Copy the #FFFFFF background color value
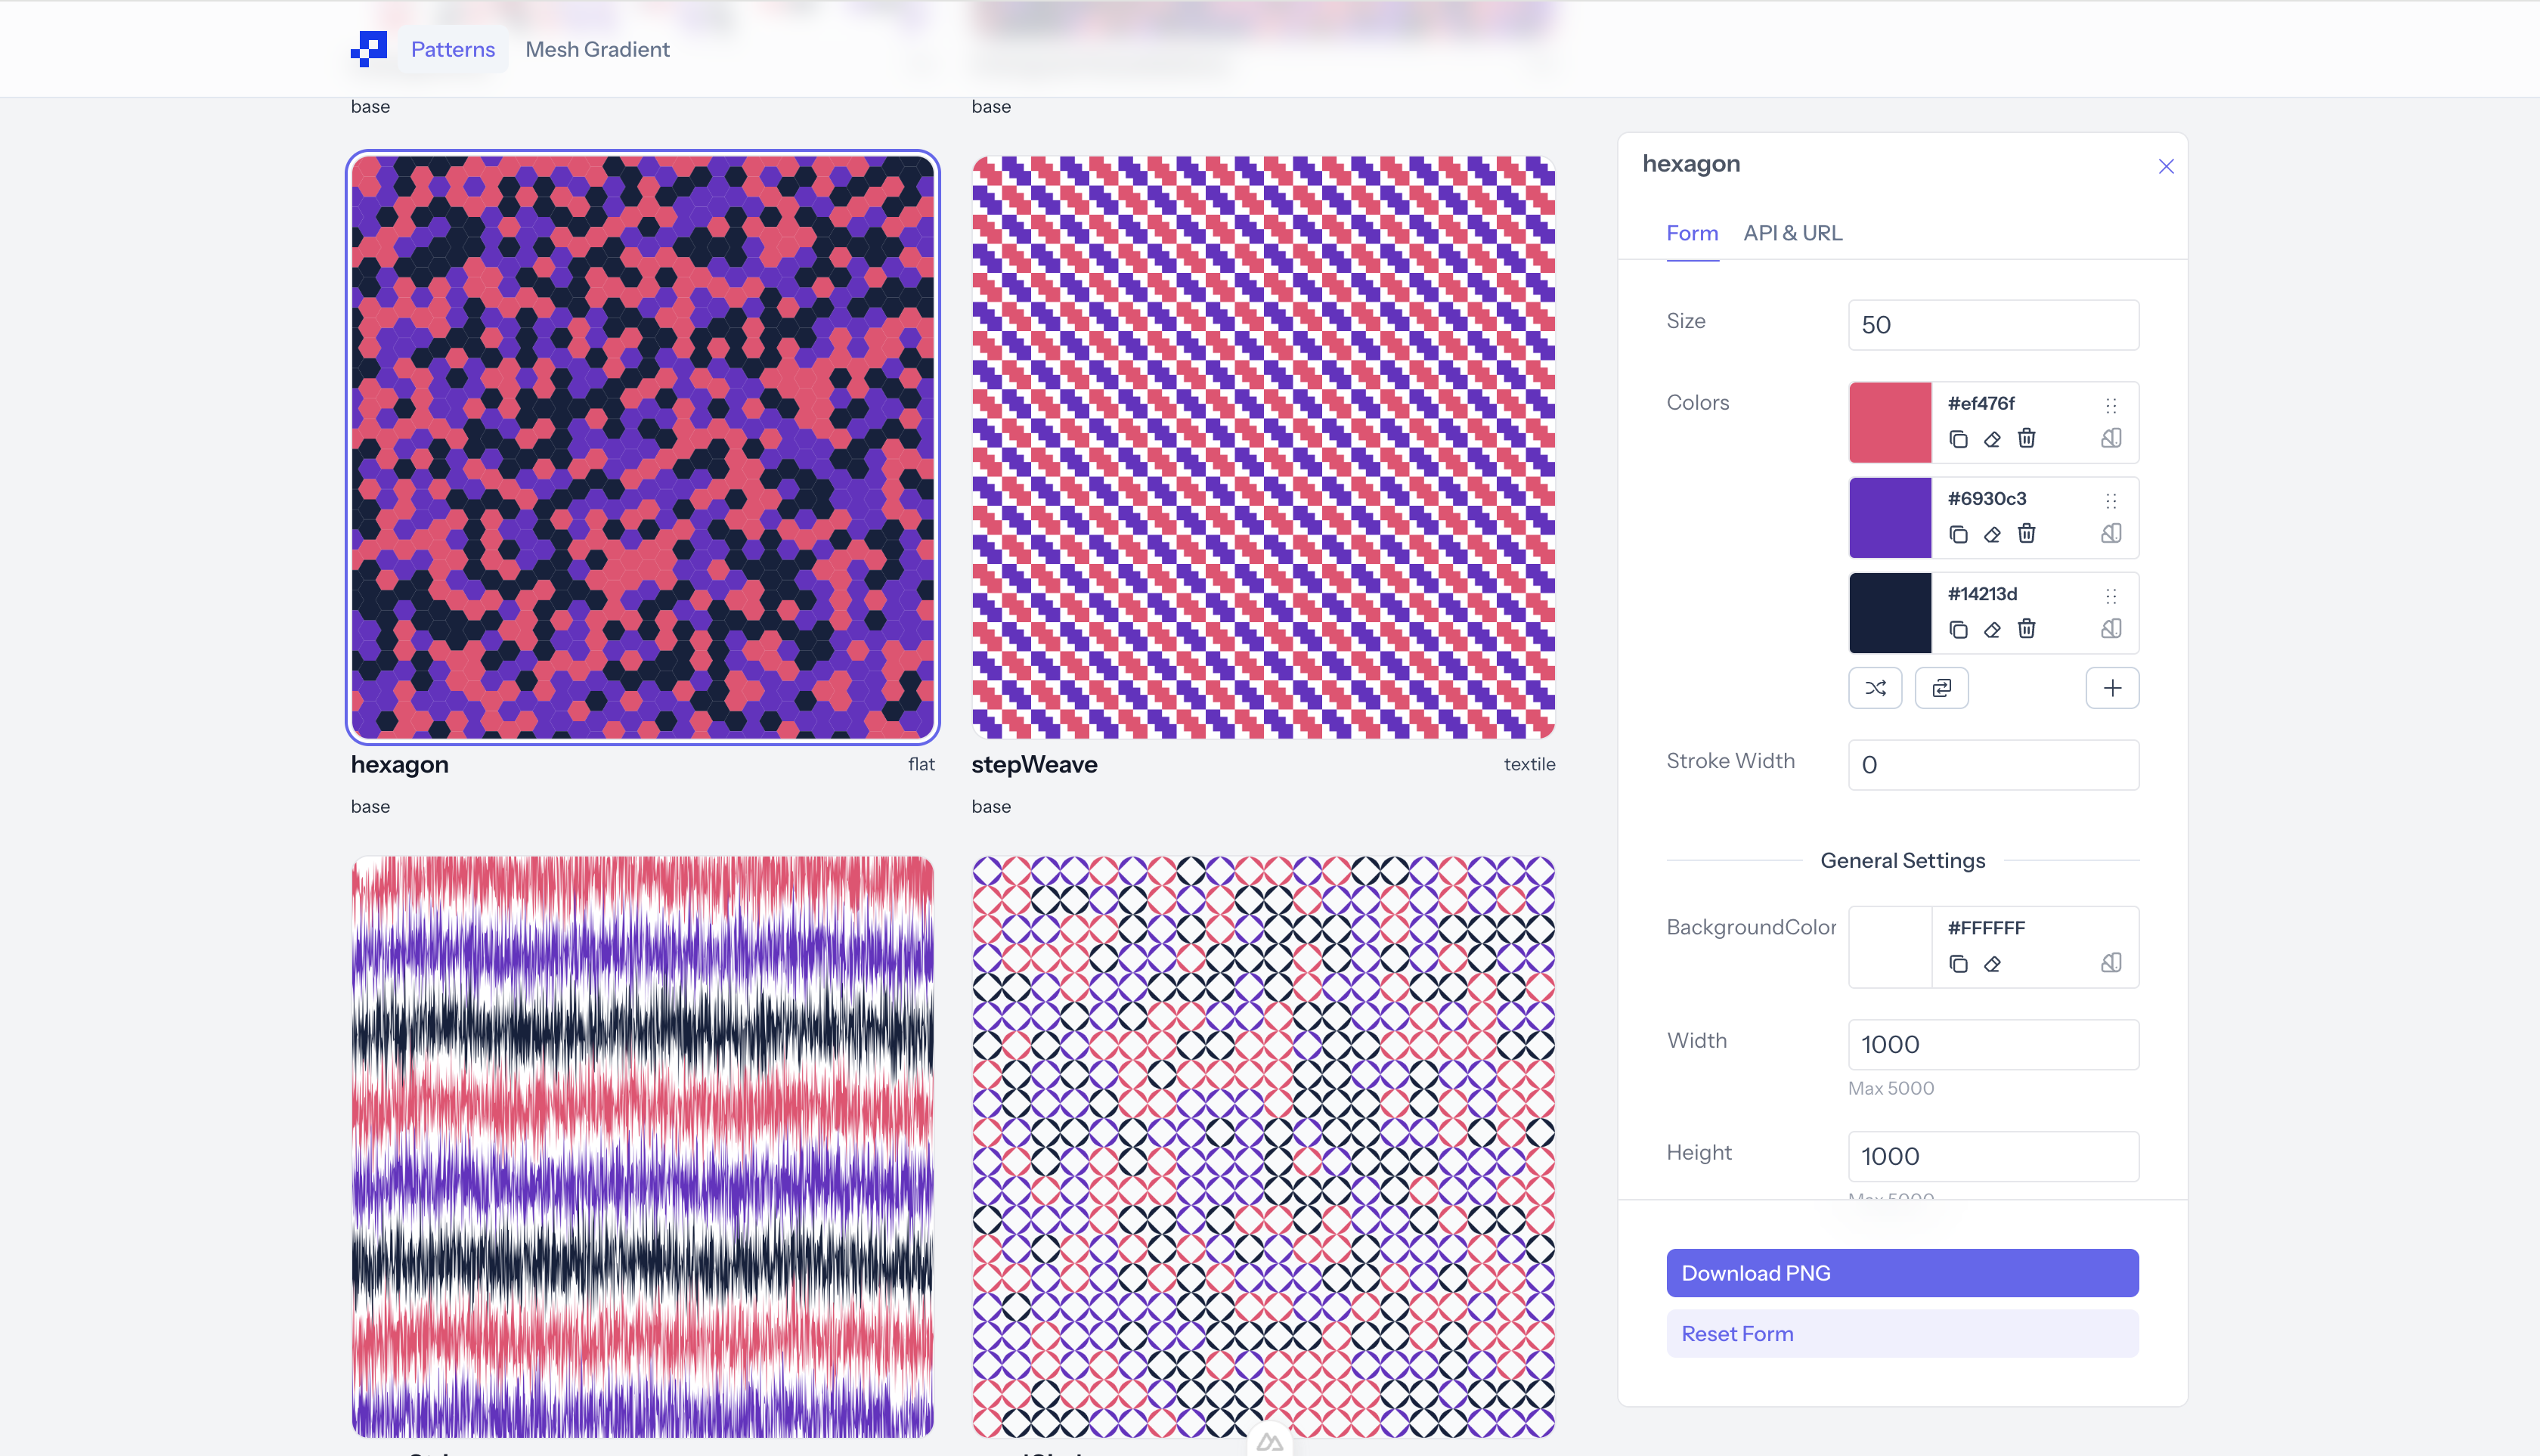The width and height of the screenshot is (2540, 1456). [1958, 964]
